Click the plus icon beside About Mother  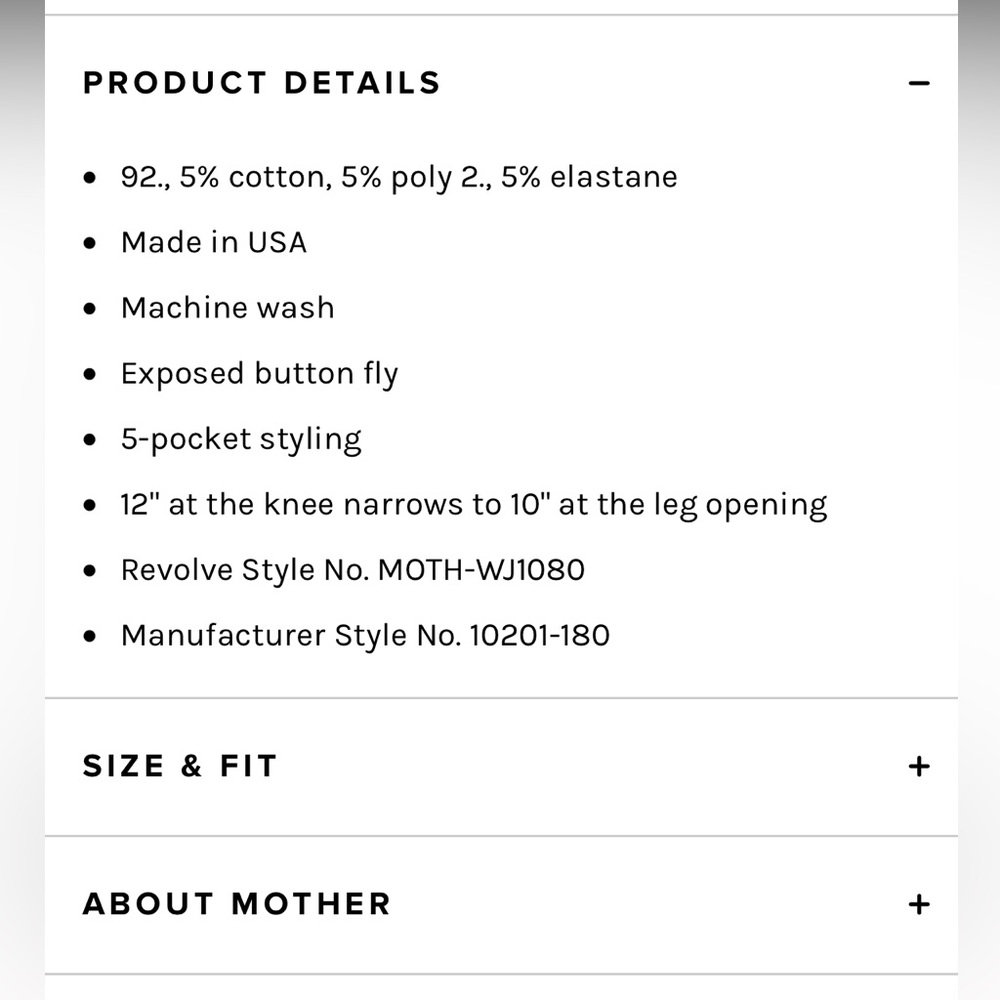pyautogui.click(x=918, y=903)
